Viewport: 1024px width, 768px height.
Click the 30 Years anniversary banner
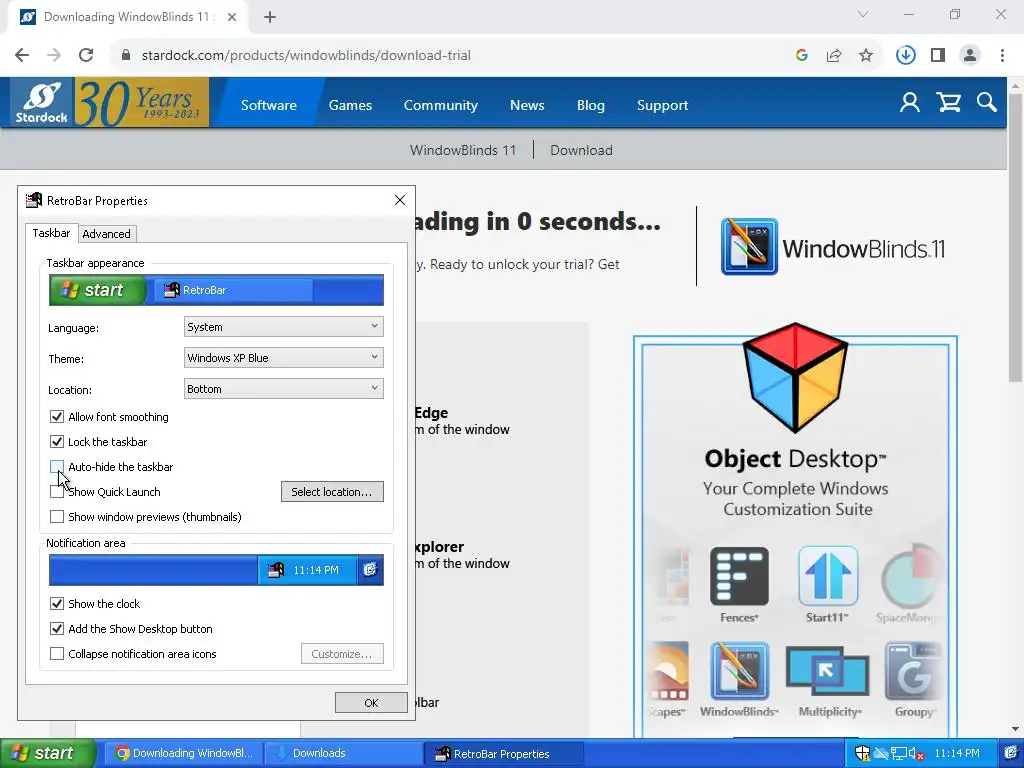(142, 103)
